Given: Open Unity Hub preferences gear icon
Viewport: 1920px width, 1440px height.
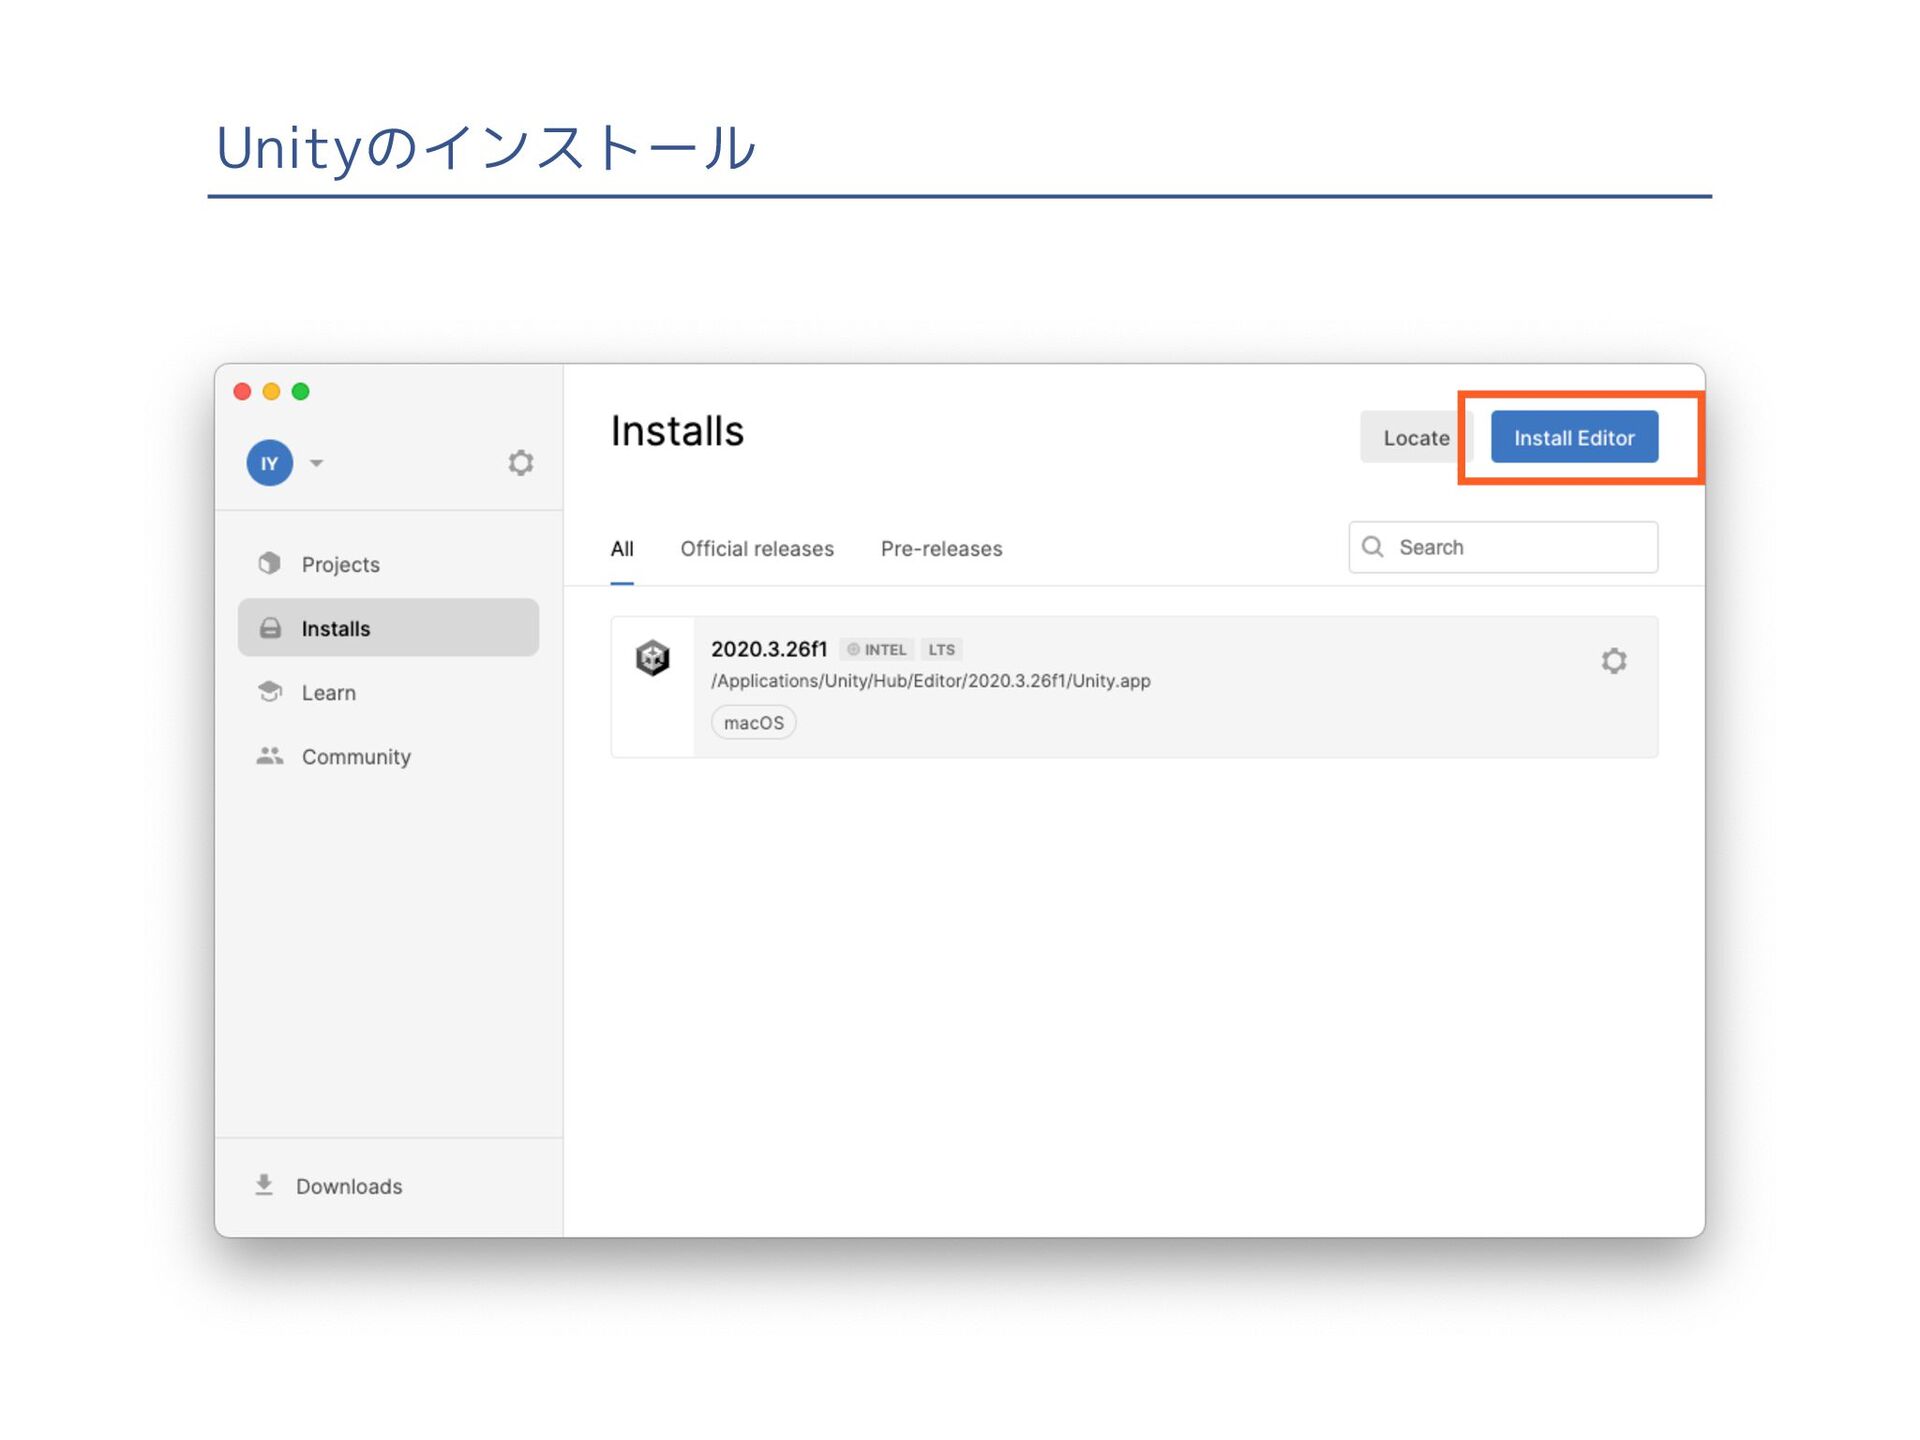Looking at the screenshot, I should 520,462.
